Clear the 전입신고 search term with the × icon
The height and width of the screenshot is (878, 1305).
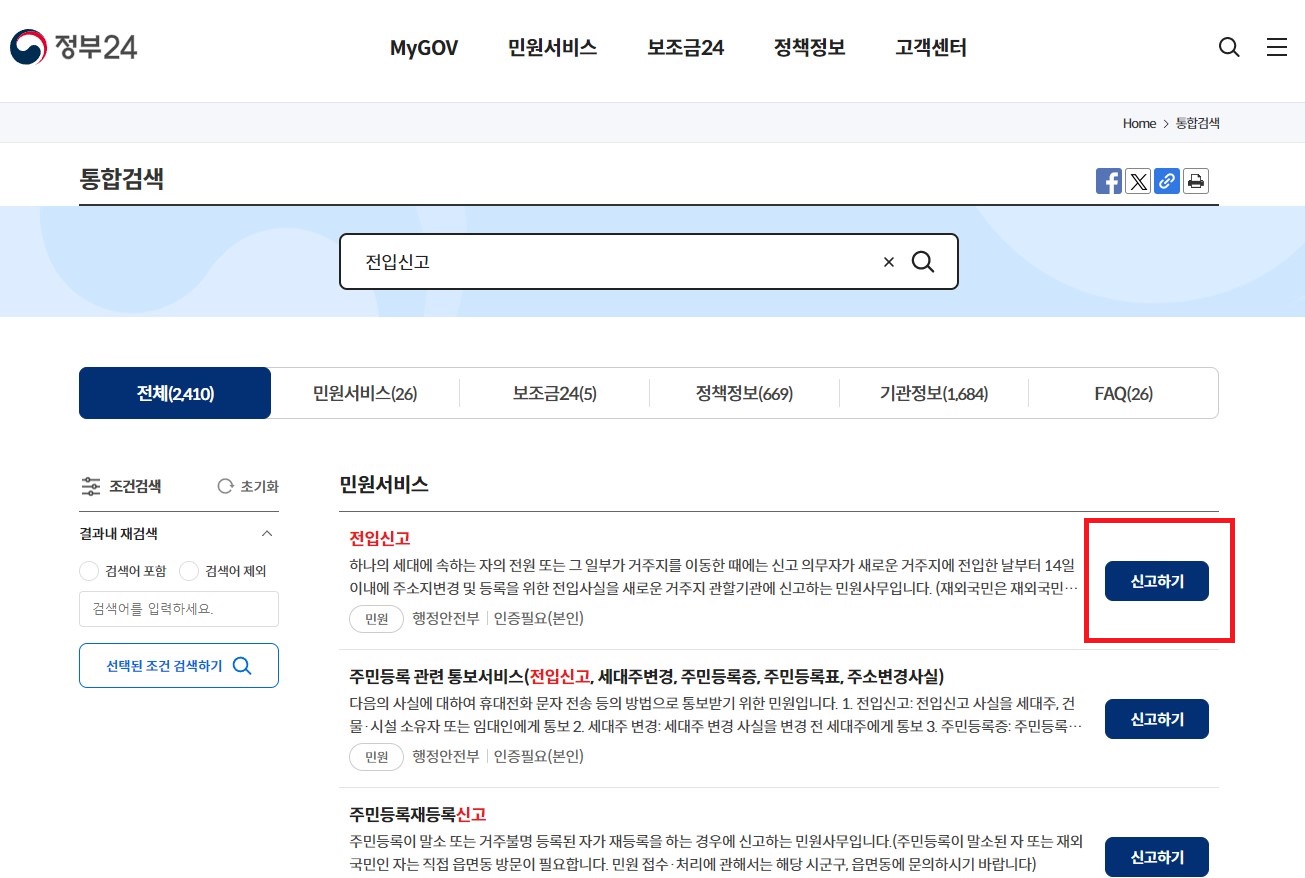click(x=888, y=261)
